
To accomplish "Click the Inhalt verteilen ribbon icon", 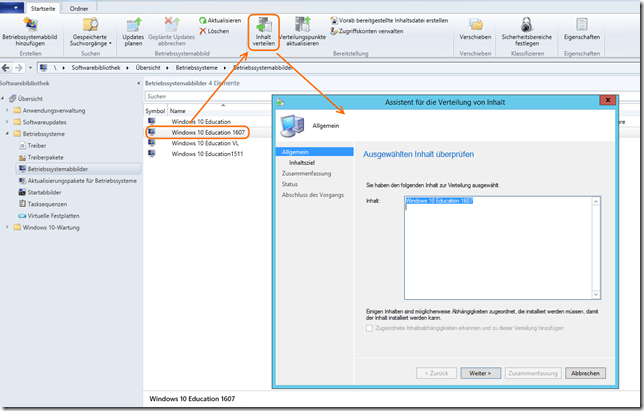I will (263, 23).
